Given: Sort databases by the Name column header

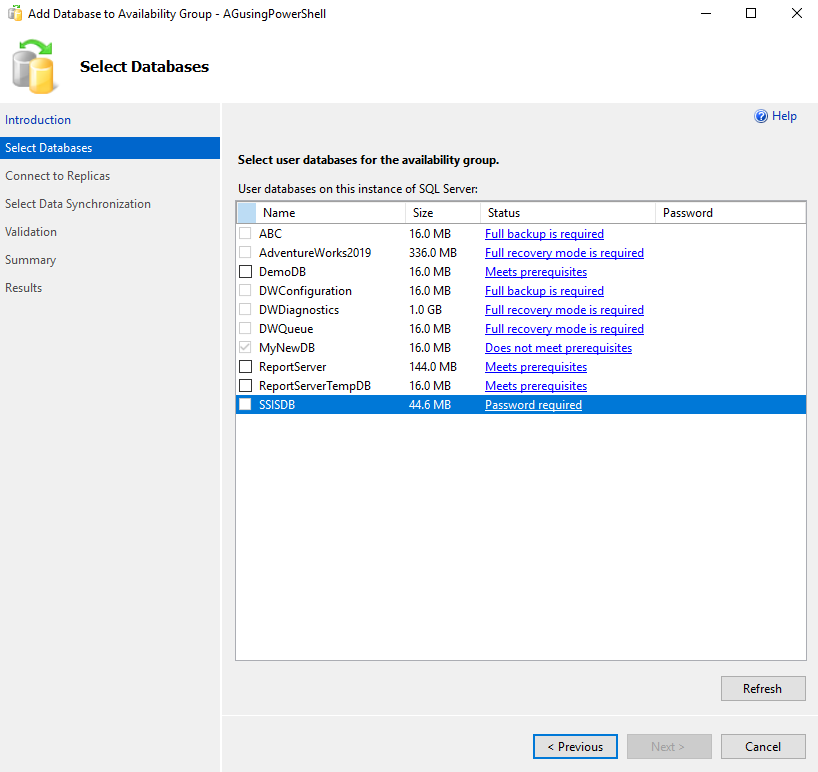Looking at the screenshot, I should click(x=279, y=212).
